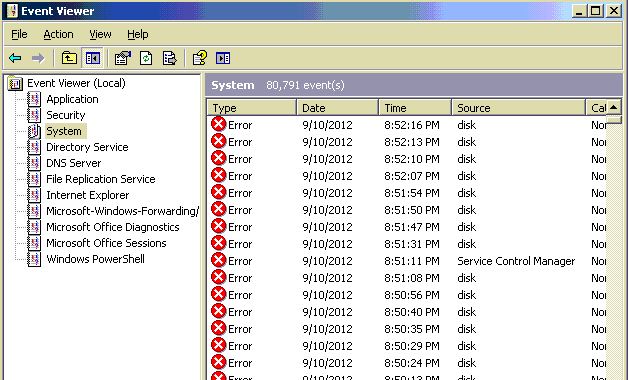Select the disk error at 8:50:56 PM

[407, 295]
